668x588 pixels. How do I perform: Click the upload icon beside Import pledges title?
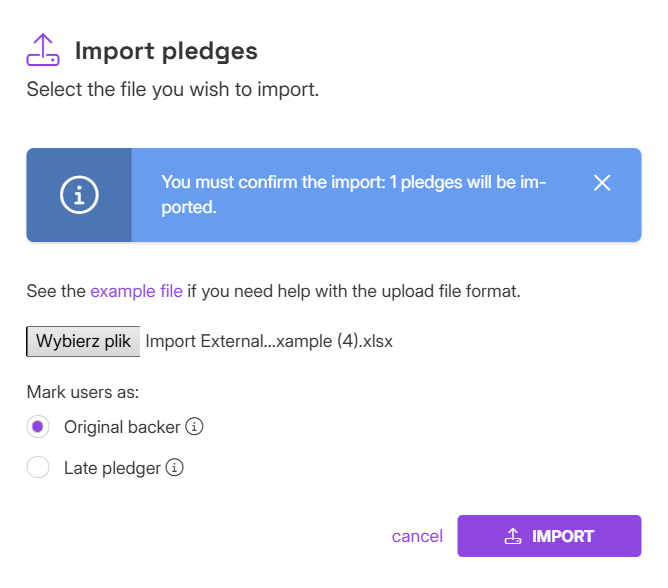coord(43,50)
